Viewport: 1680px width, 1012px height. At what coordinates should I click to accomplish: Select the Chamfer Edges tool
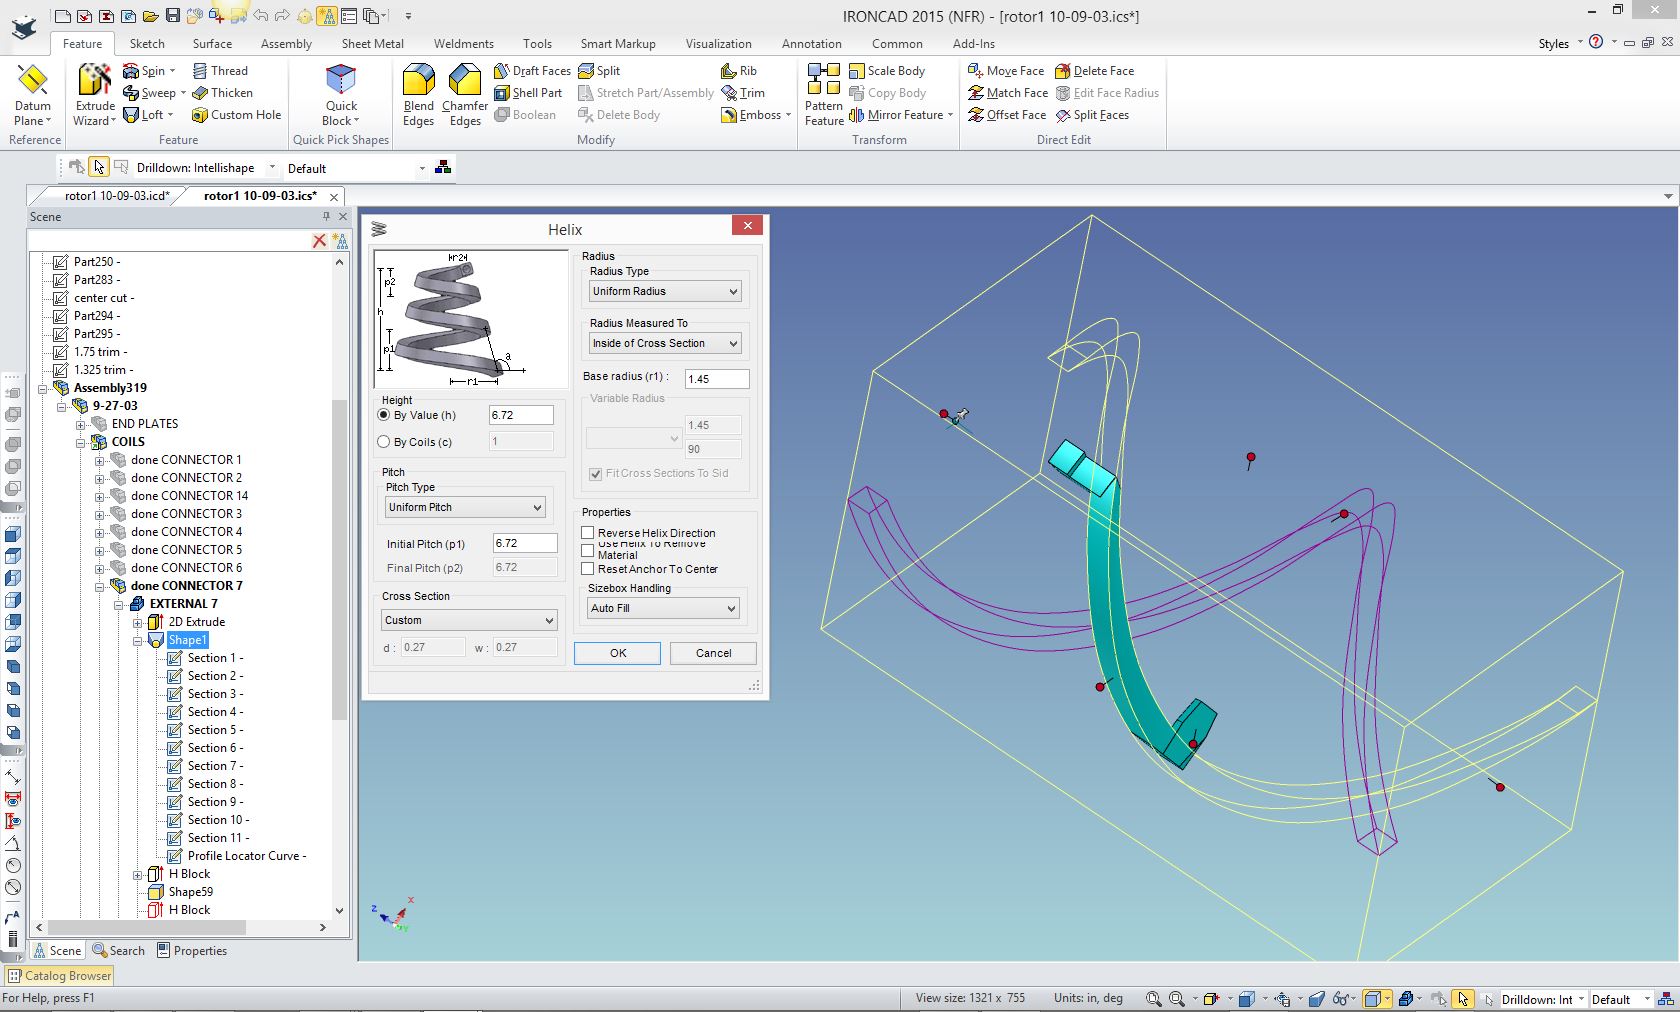pos(465,94)
